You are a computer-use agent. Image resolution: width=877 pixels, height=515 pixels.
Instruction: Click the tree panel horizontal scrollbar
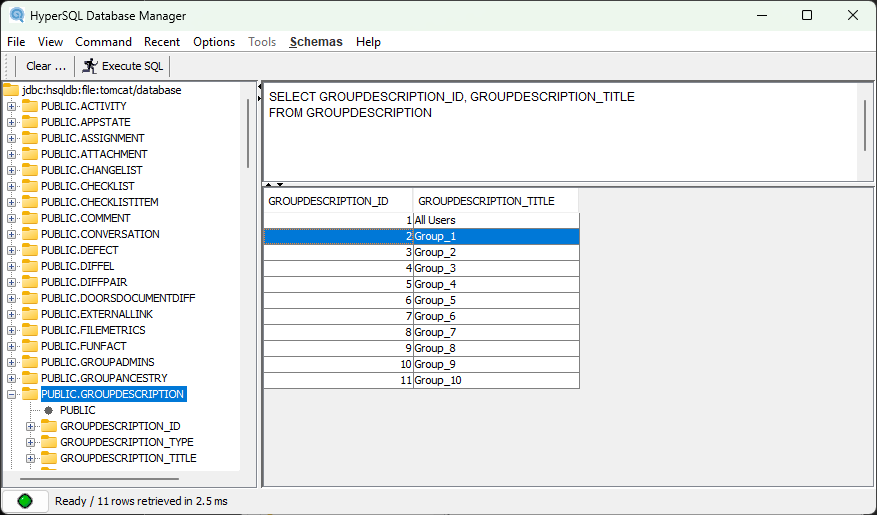click(100, 479)
